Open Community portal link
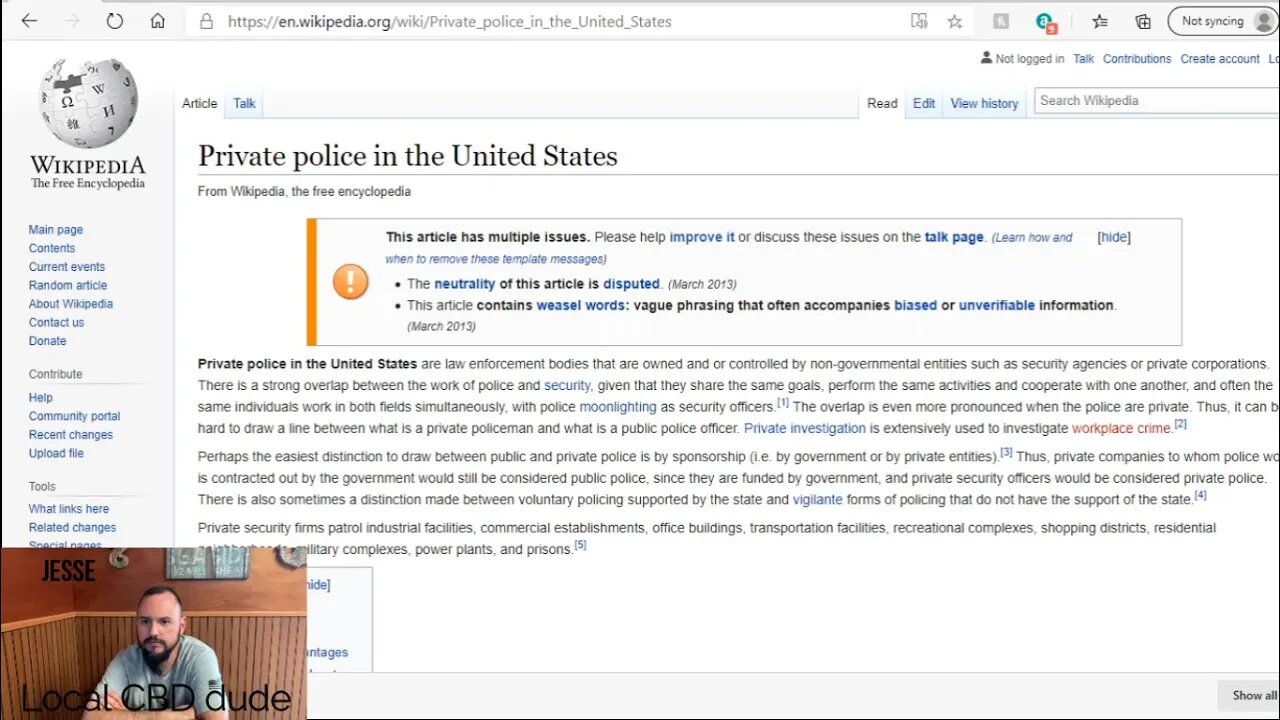 pyautogui.click(x=74, y=416)
